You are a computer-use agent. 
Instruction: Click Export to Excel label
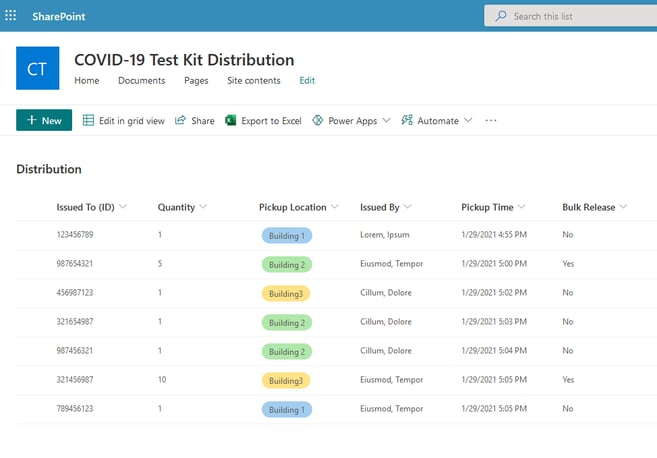pyautogui.click(x=271, y=121)
